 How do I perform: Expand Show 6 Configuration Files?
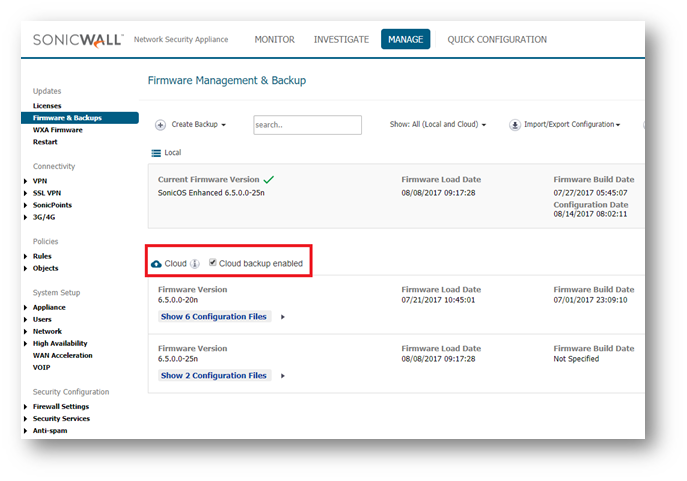214,317
